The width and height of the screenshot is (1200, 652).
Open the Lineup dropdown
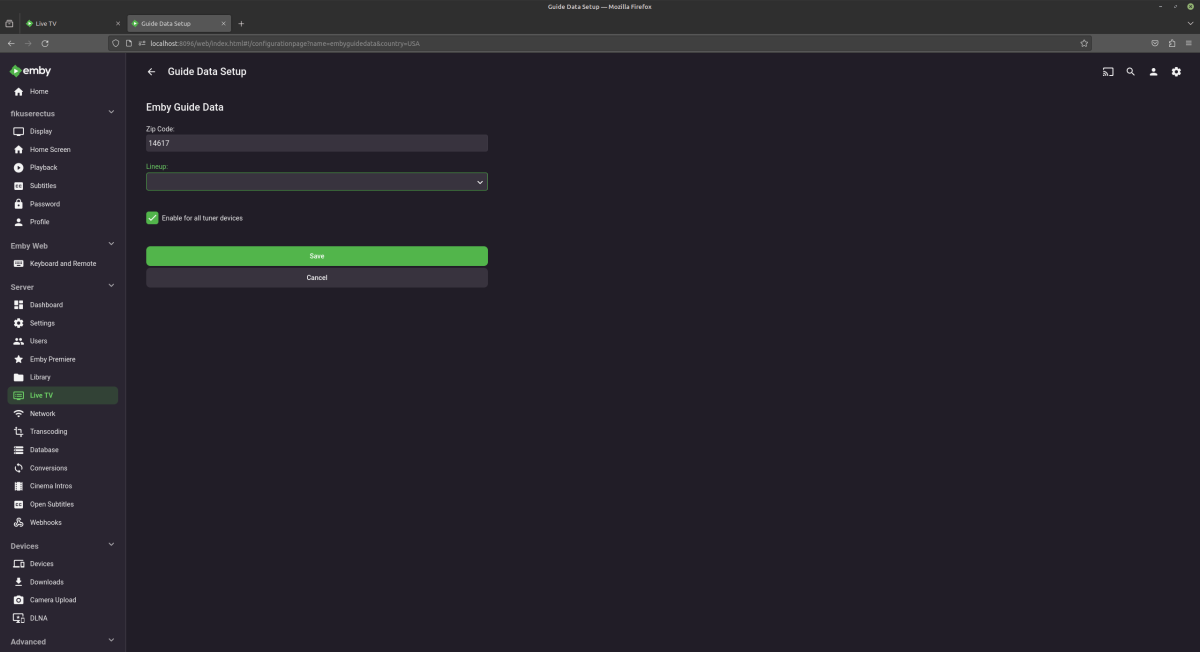point(316,181)
